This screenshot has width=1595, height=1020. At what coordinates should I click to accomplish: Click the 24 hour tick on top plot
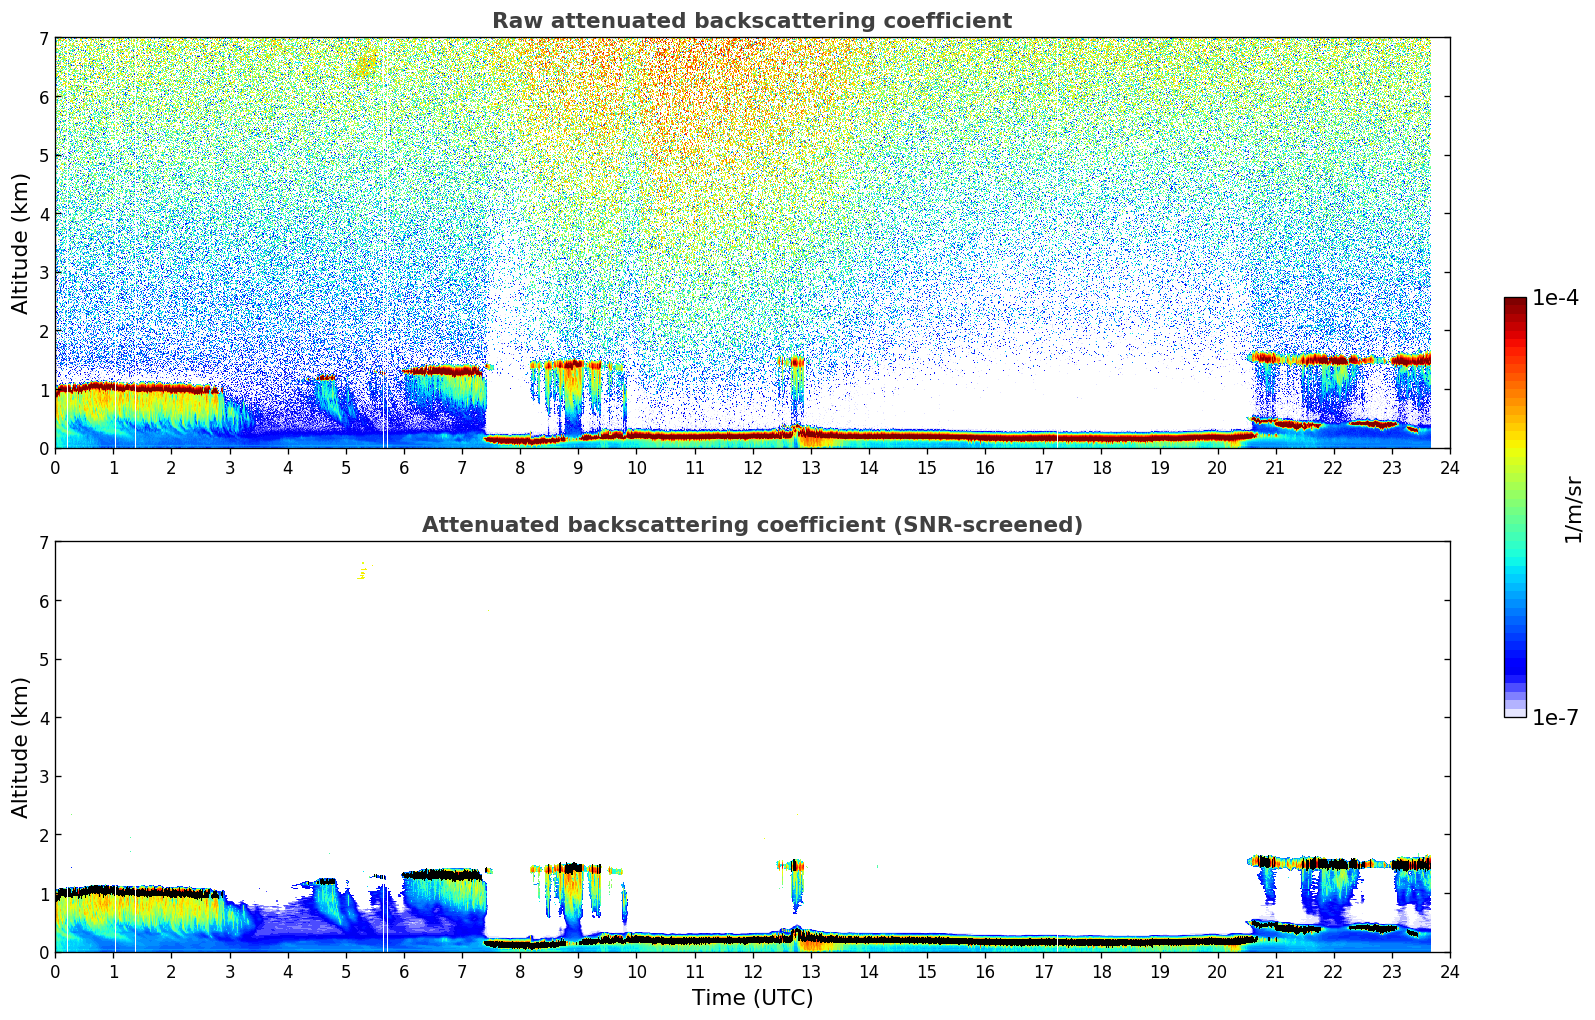1449,467
